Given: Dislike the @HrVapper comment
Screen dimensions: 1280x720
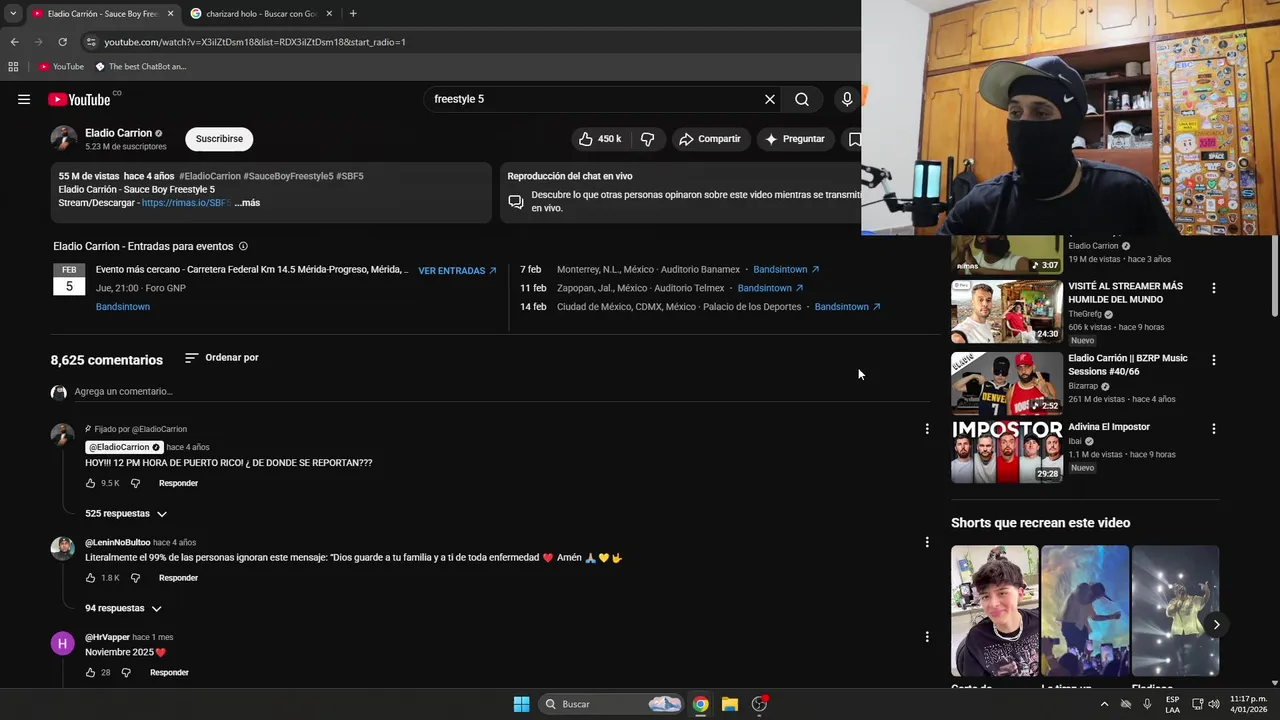Looking at the screenshot, I should coord(126,673).
